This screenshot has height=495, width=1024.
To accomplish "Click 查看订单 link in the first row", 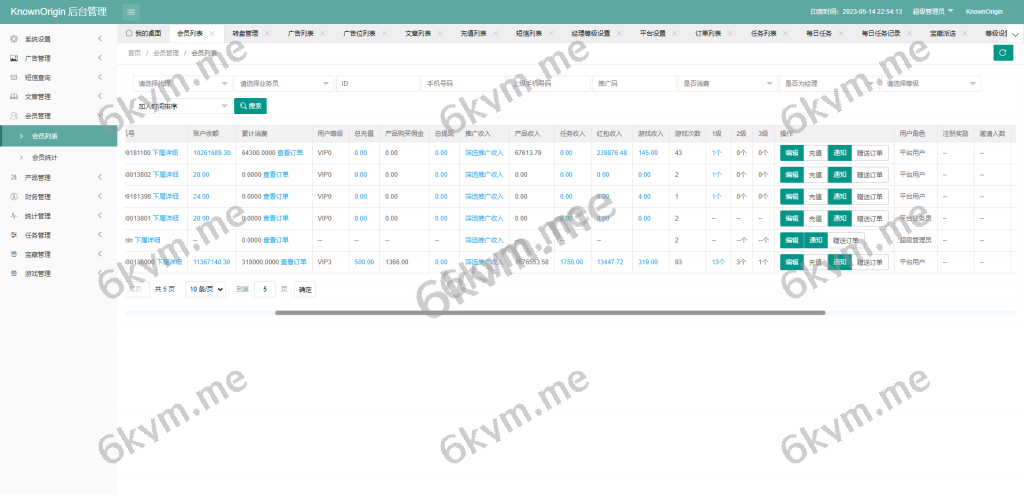I will [290, 153].
